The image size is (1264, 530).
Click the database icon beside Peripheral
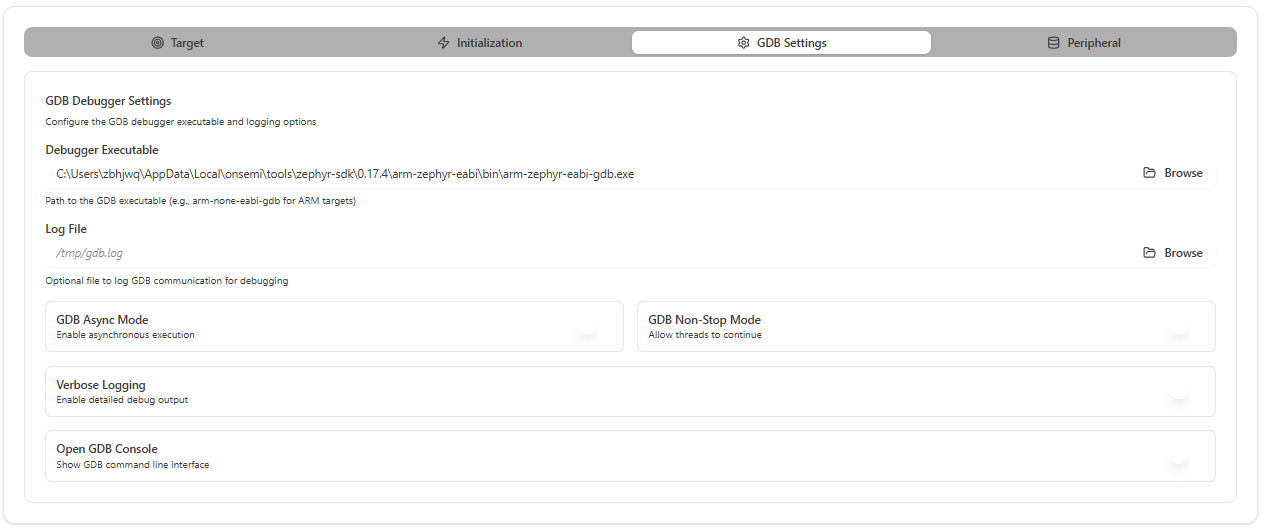[1053, 43]
